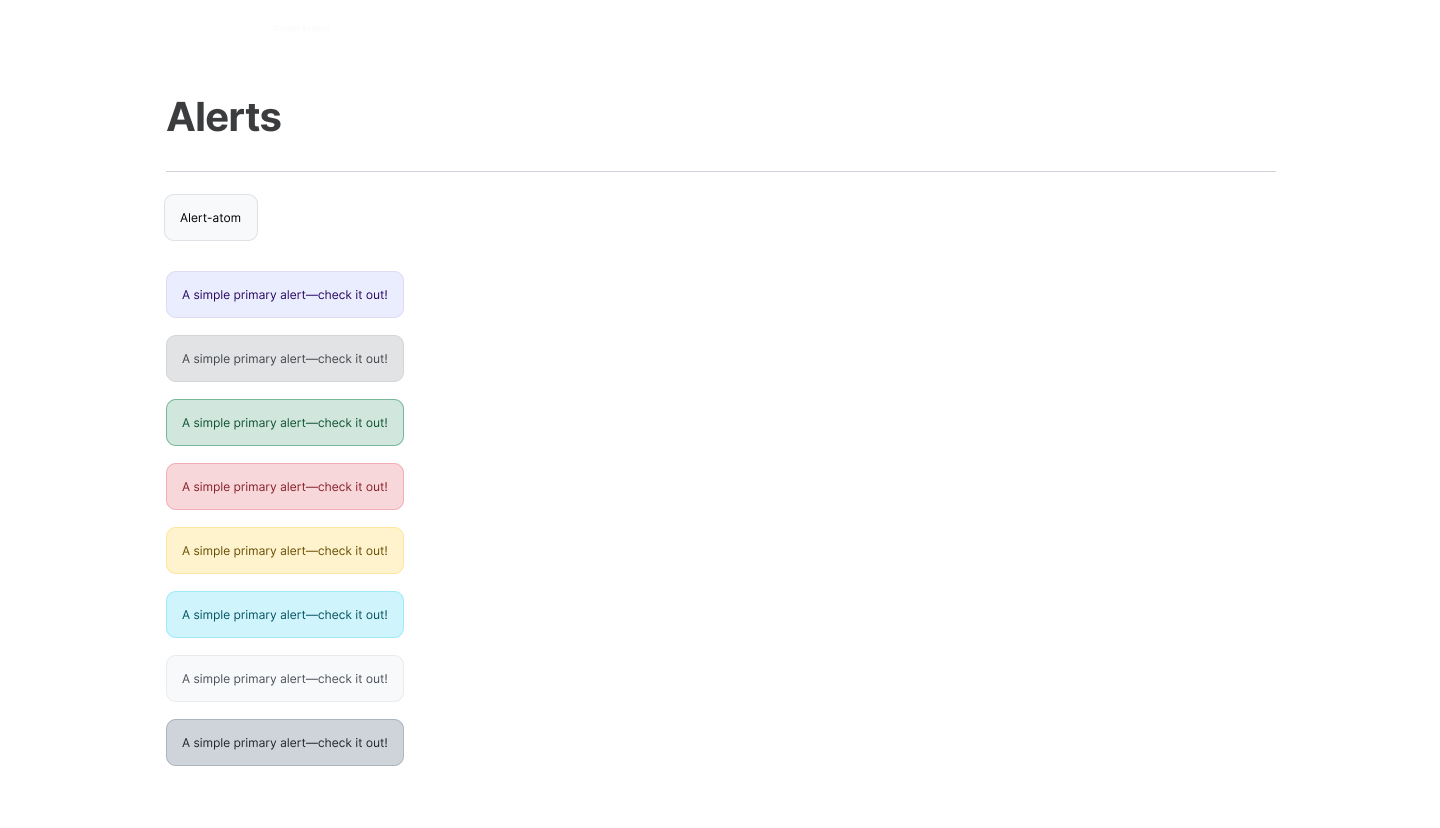Select the dark alert's message text
Screen dimensions: 1440x828
pos(285,742)
